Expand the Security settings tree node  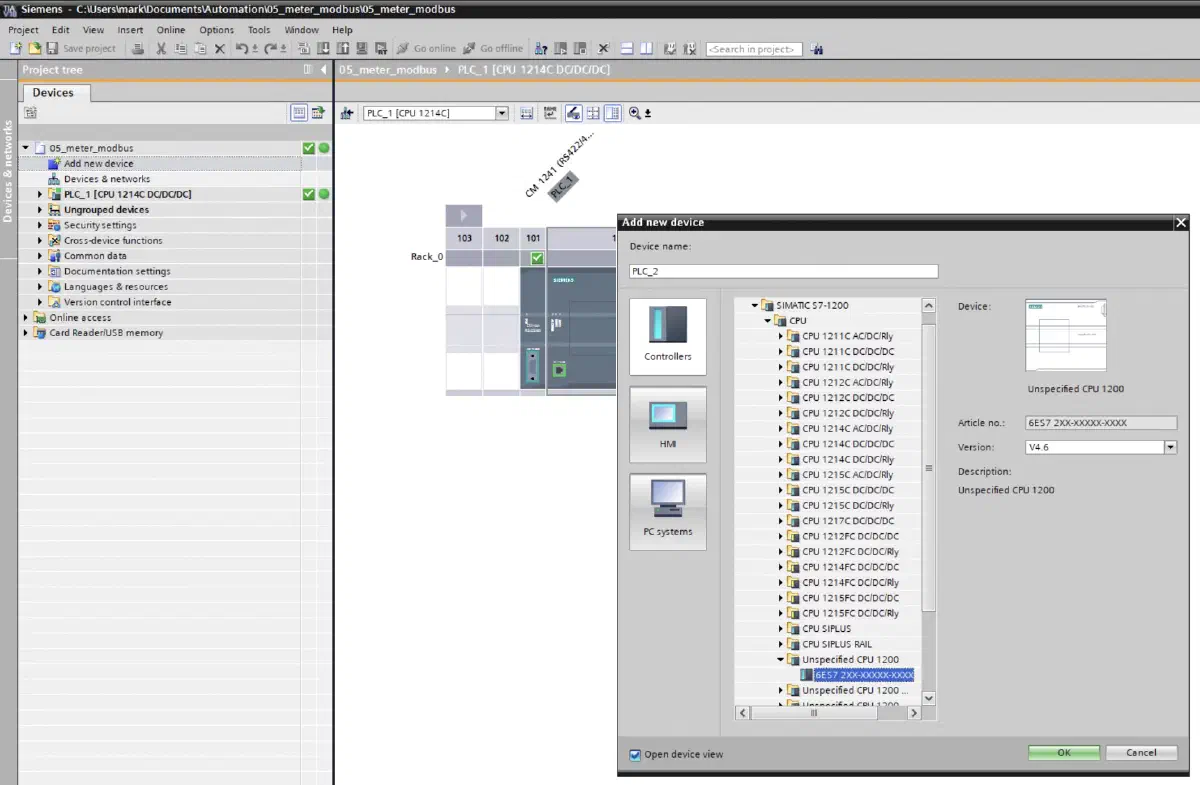tap(41, 225)
